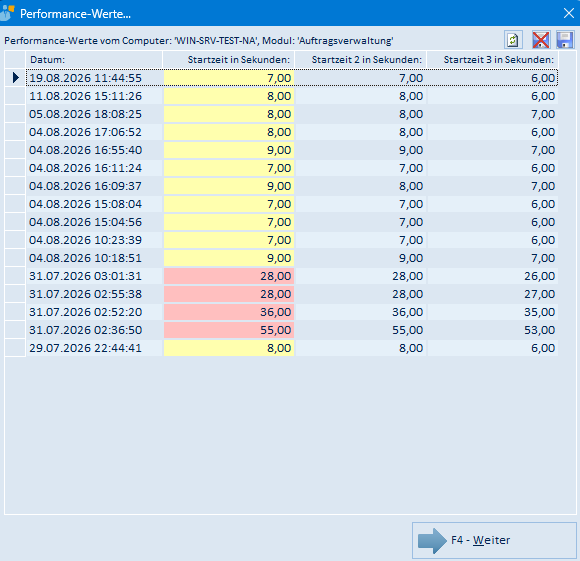Click the save floppy disk icon

point(565,40)
